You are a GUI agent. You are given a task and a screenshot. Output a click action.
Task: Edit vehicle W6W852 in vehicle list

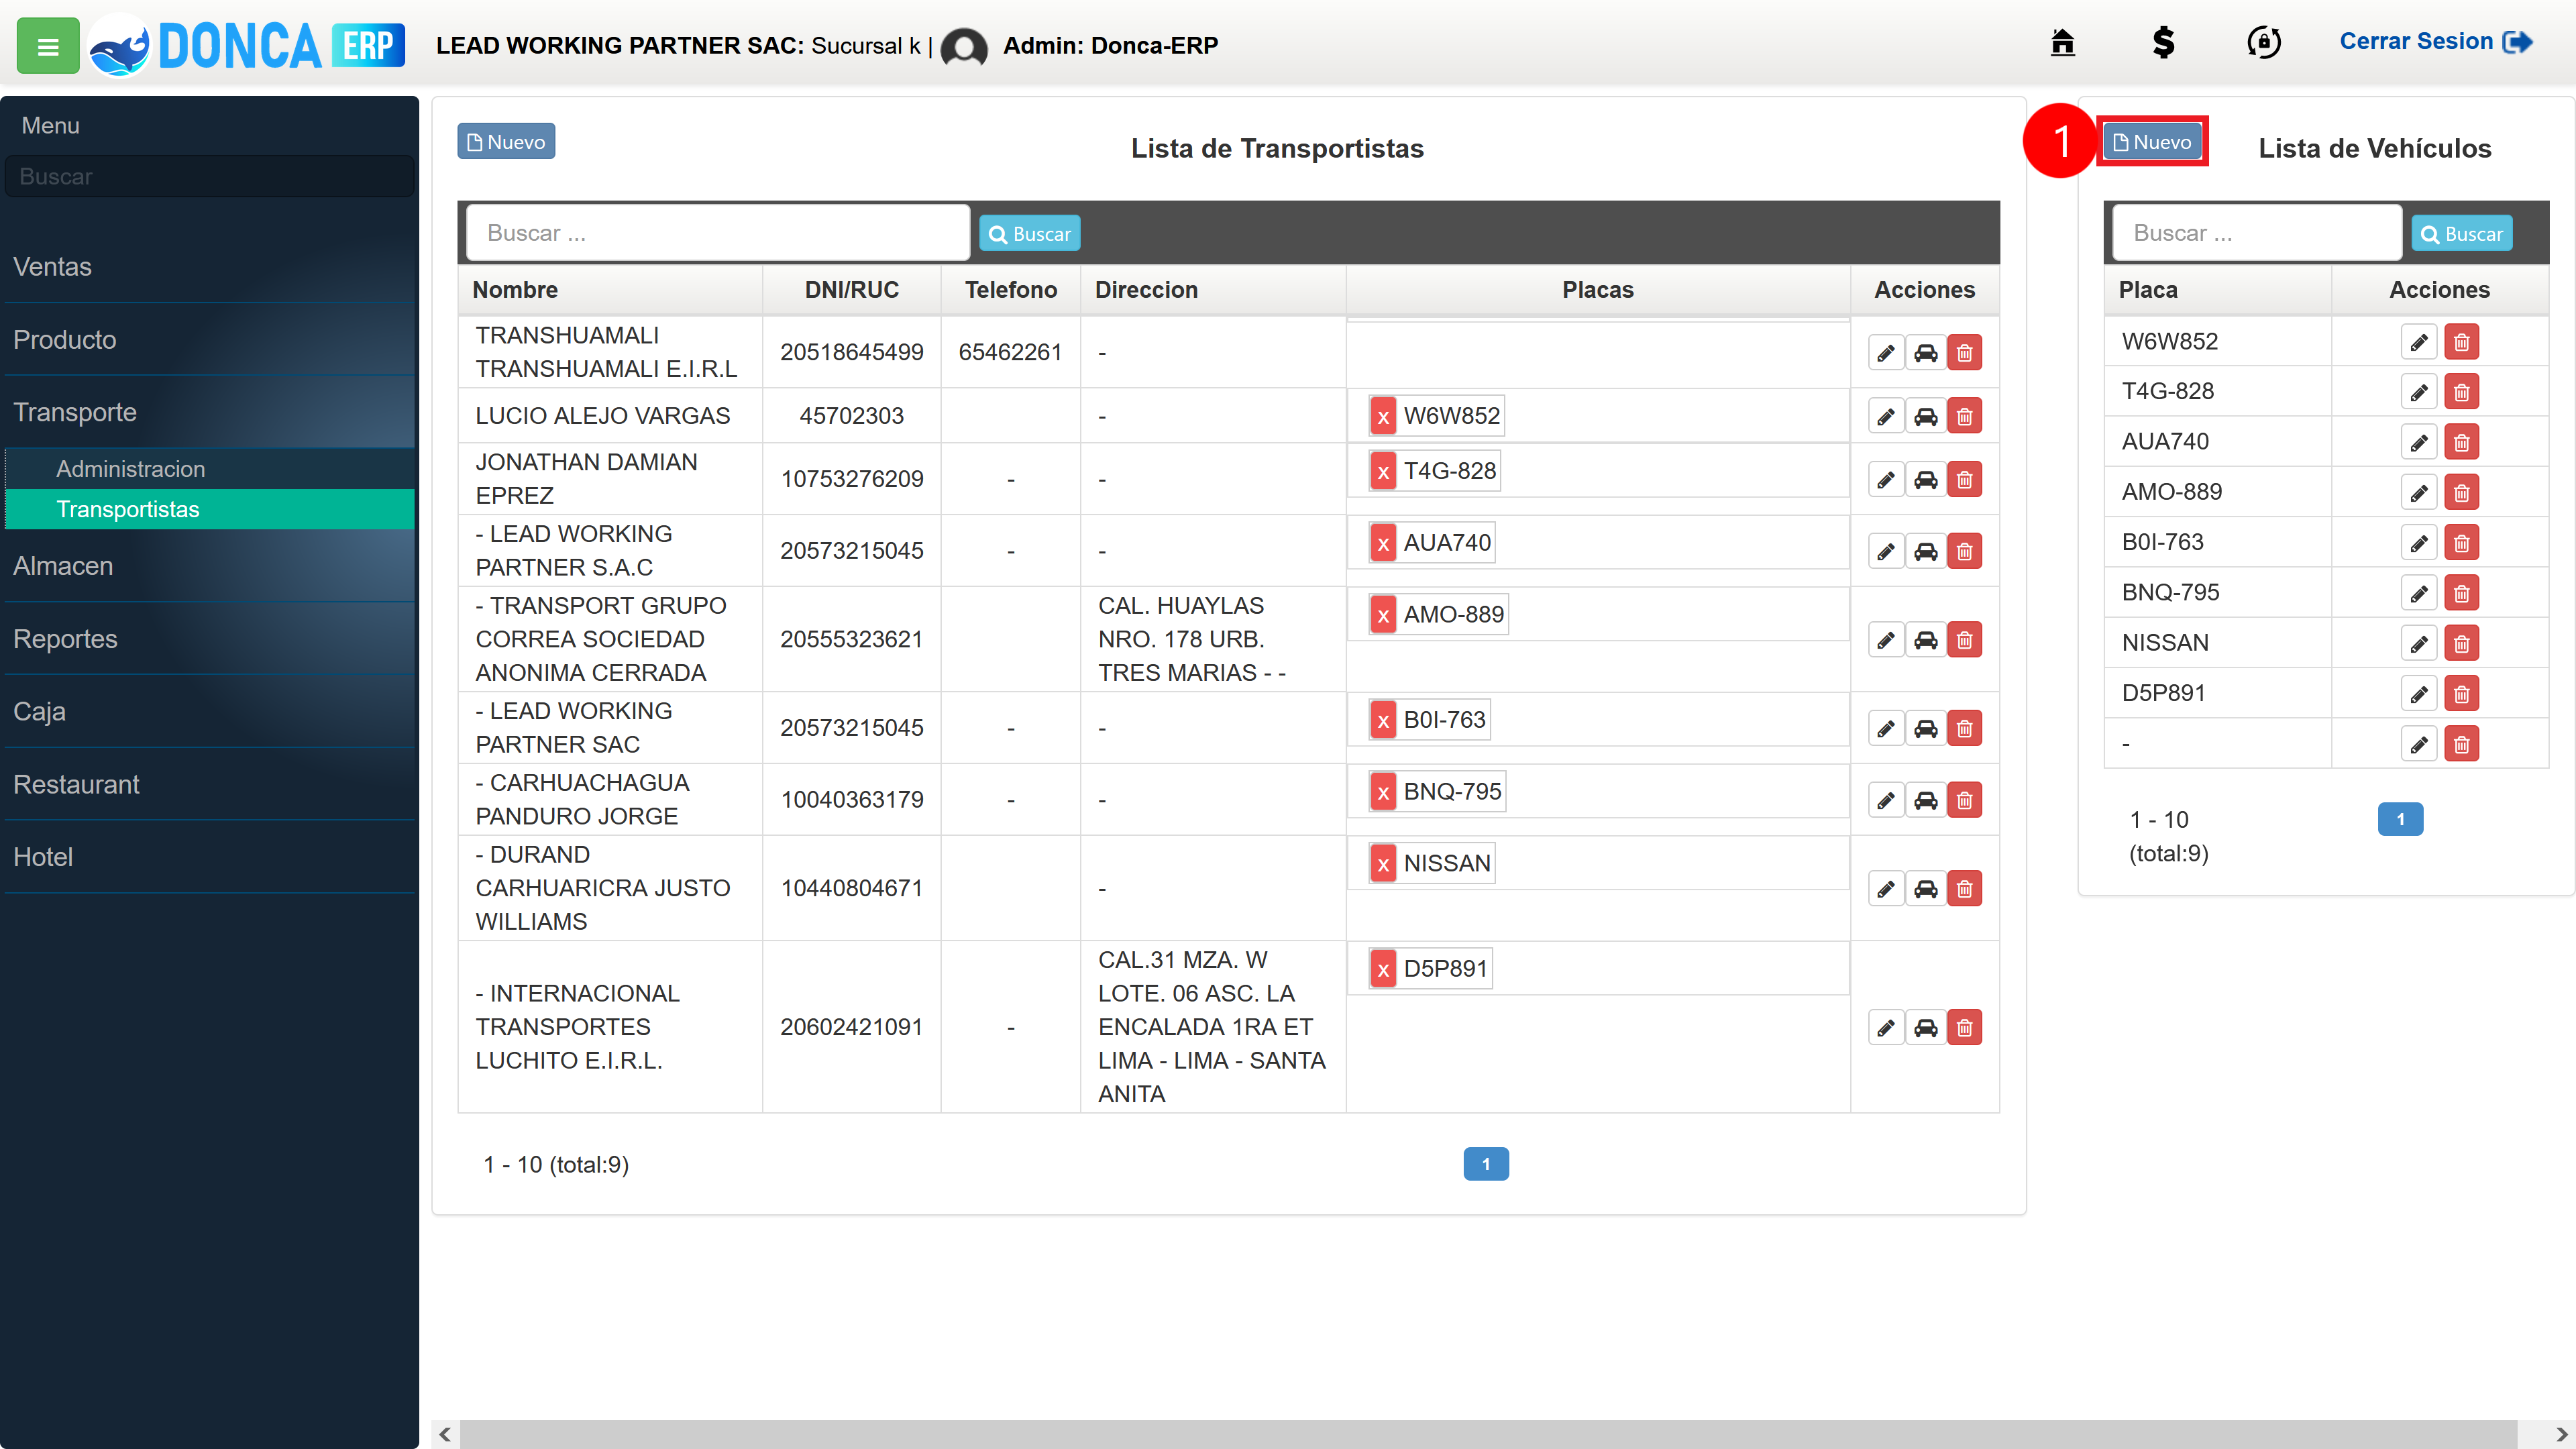click(2418, 342)
